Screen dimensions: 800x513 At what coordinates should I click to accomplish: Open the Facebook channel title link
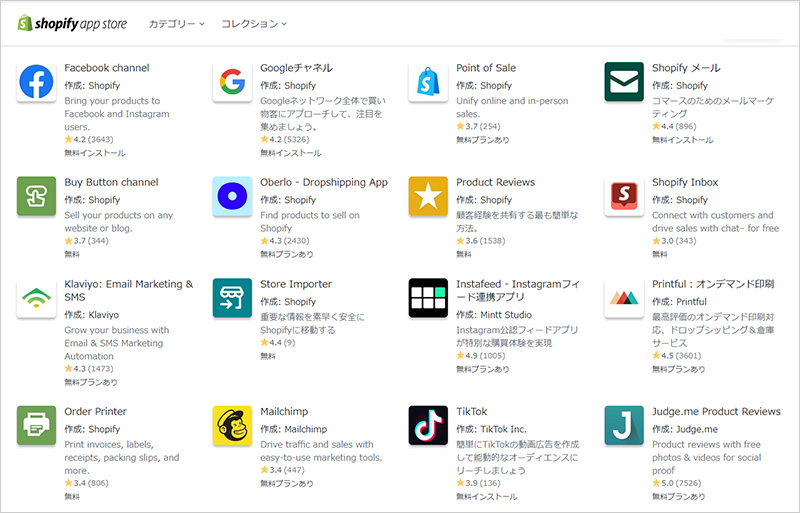pyautogui.click(x=107, y=68)
